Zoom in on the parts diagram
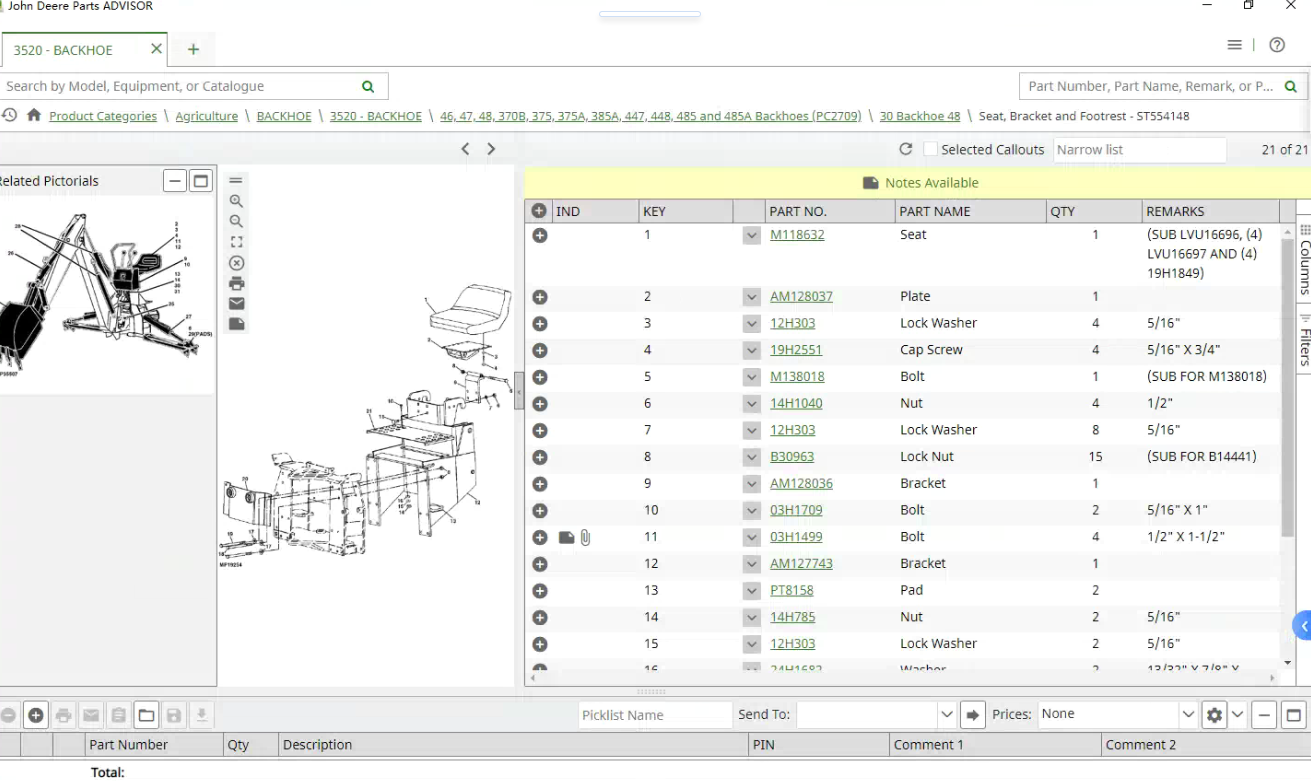The width and height of the screenshot is (1311, 781). [236, 201]
